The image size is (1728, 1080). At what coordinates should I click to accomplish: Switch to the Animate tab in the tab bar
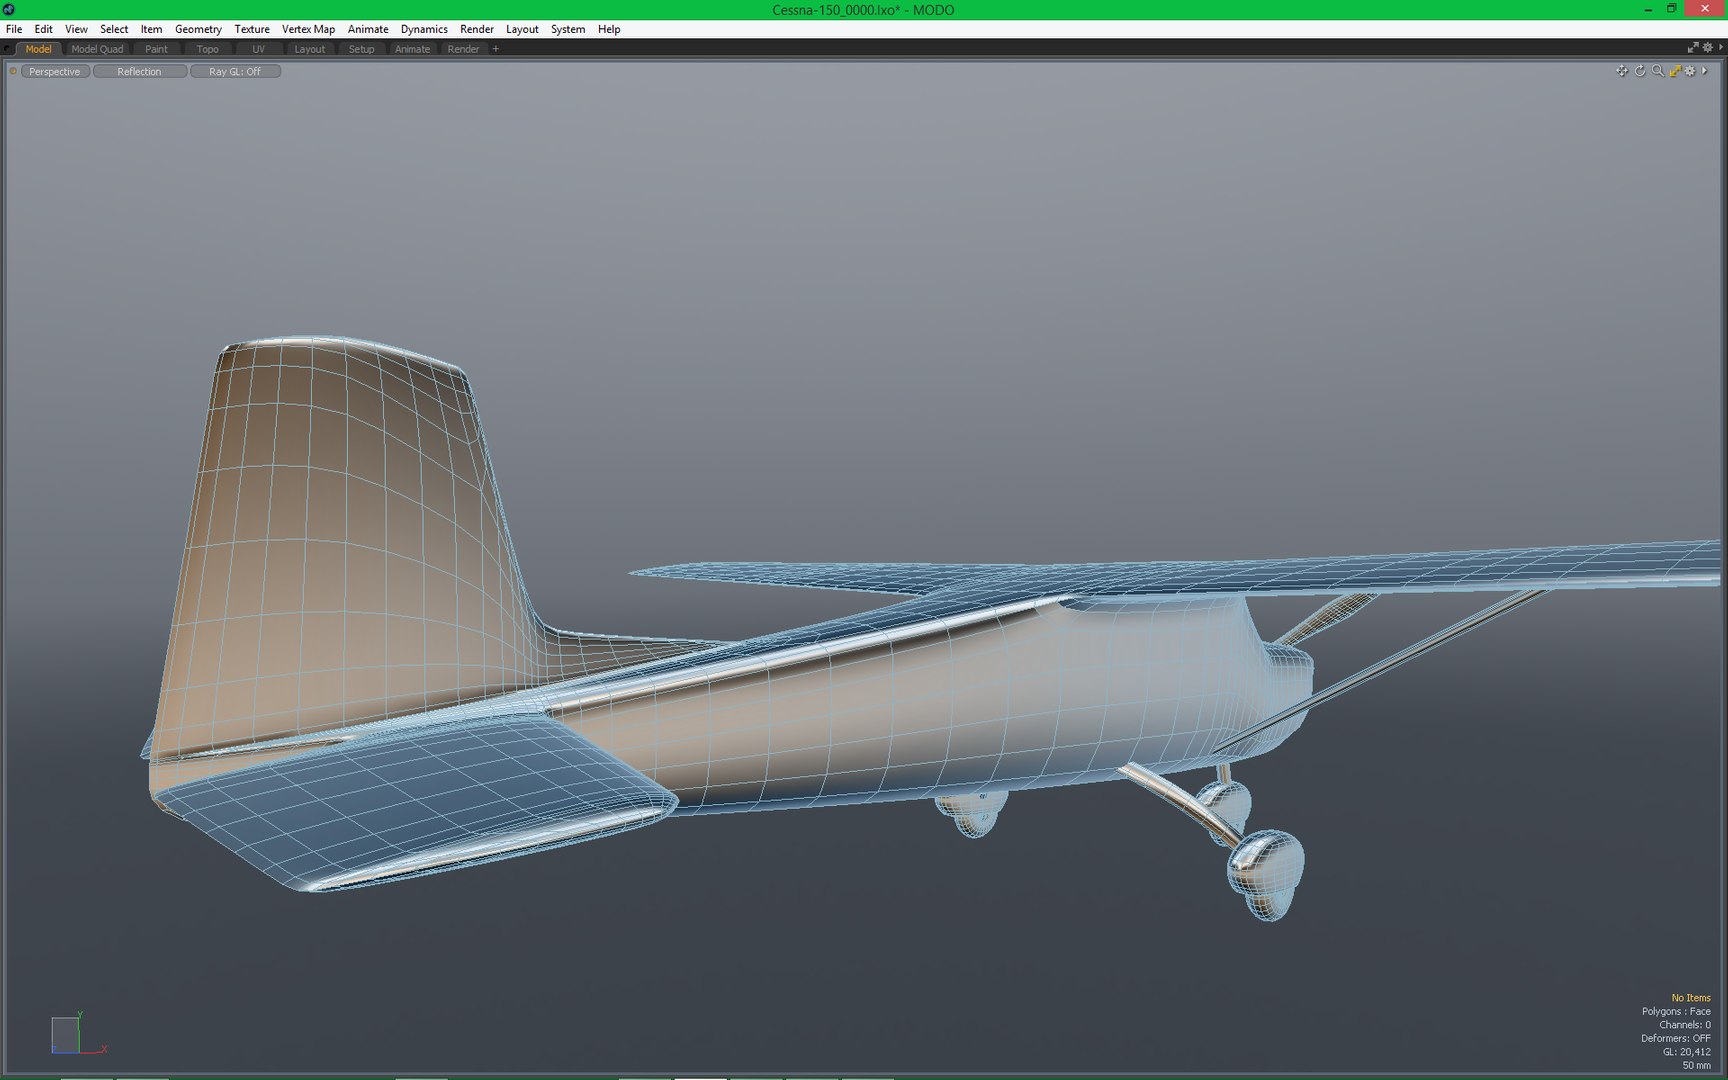pos(412,49)
